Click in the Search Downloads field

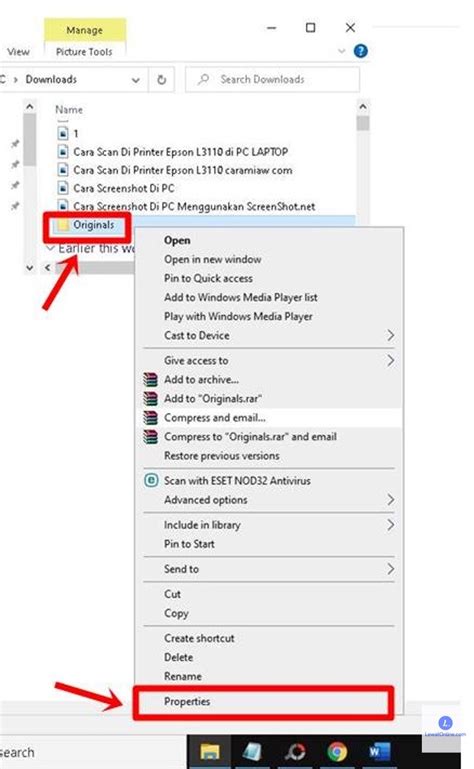(272, 79)
